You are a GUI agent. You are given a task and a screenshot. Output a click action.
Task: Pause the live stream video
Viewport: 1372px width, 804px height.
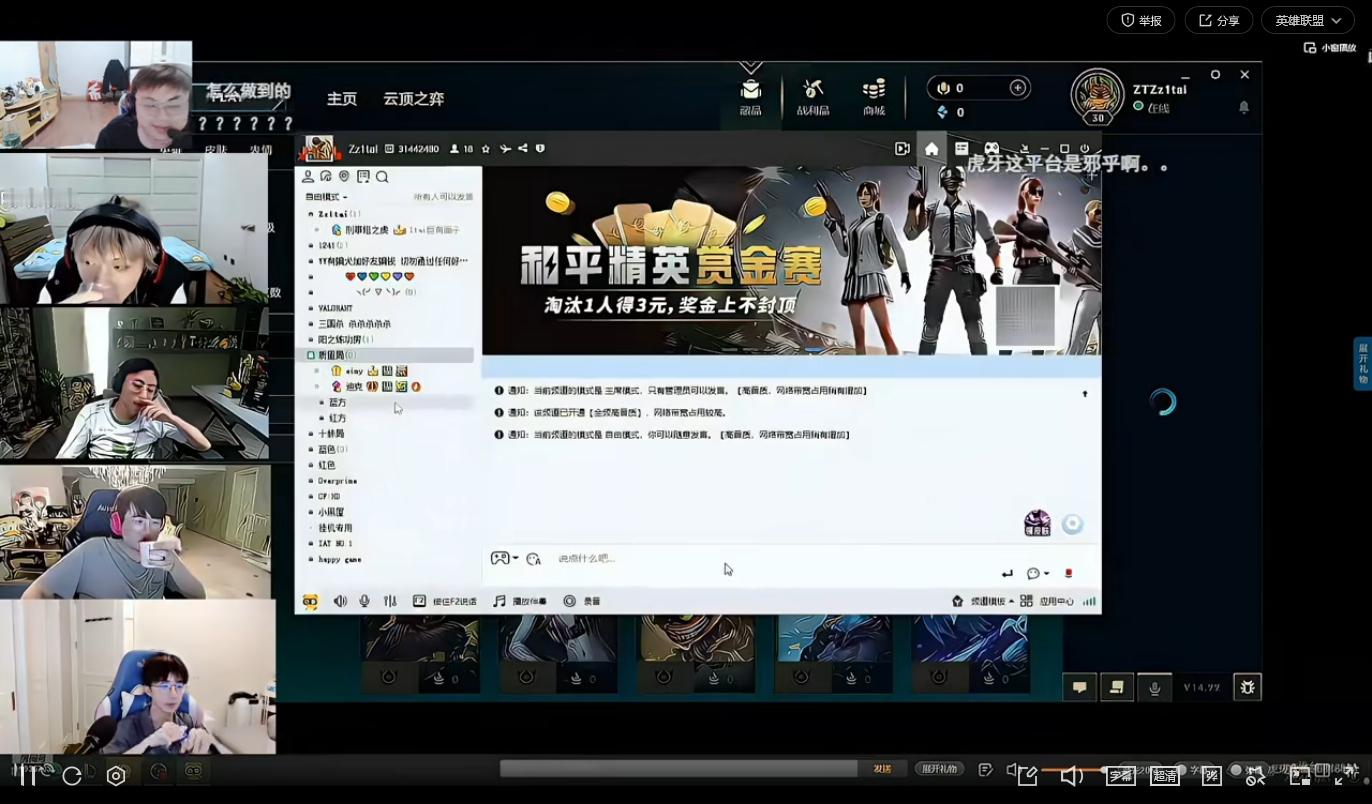[28, 775]
